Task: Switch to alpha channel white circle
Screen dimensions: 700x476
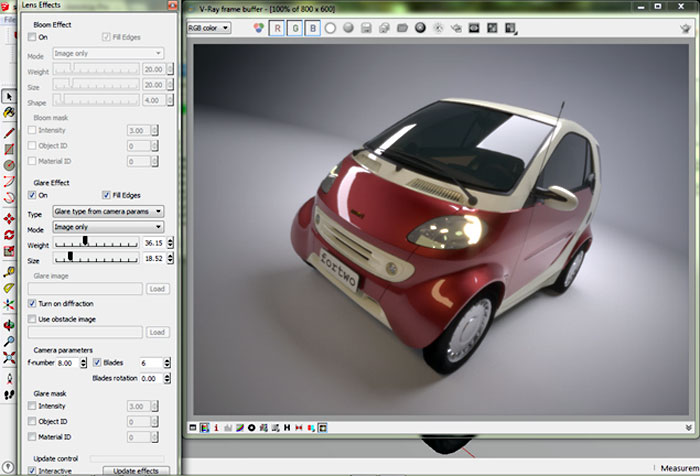Action: 330,28
